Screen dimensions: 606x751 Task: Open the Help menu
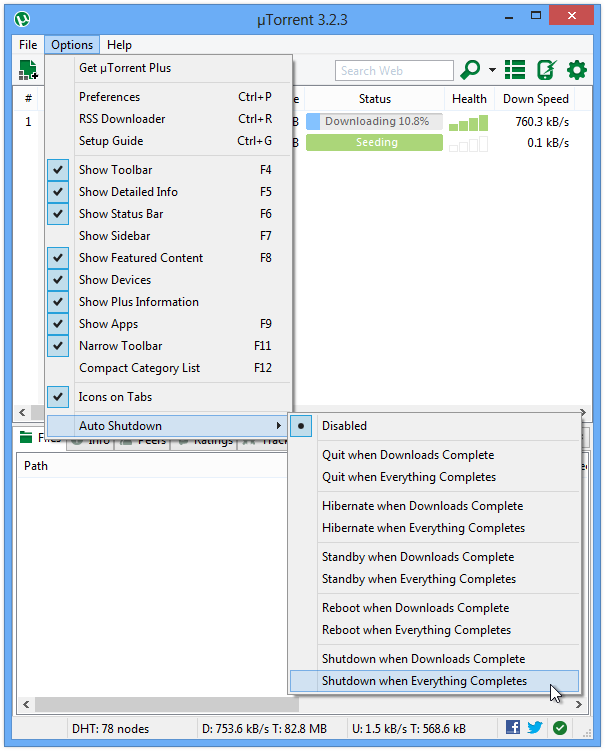coord(119,45)
